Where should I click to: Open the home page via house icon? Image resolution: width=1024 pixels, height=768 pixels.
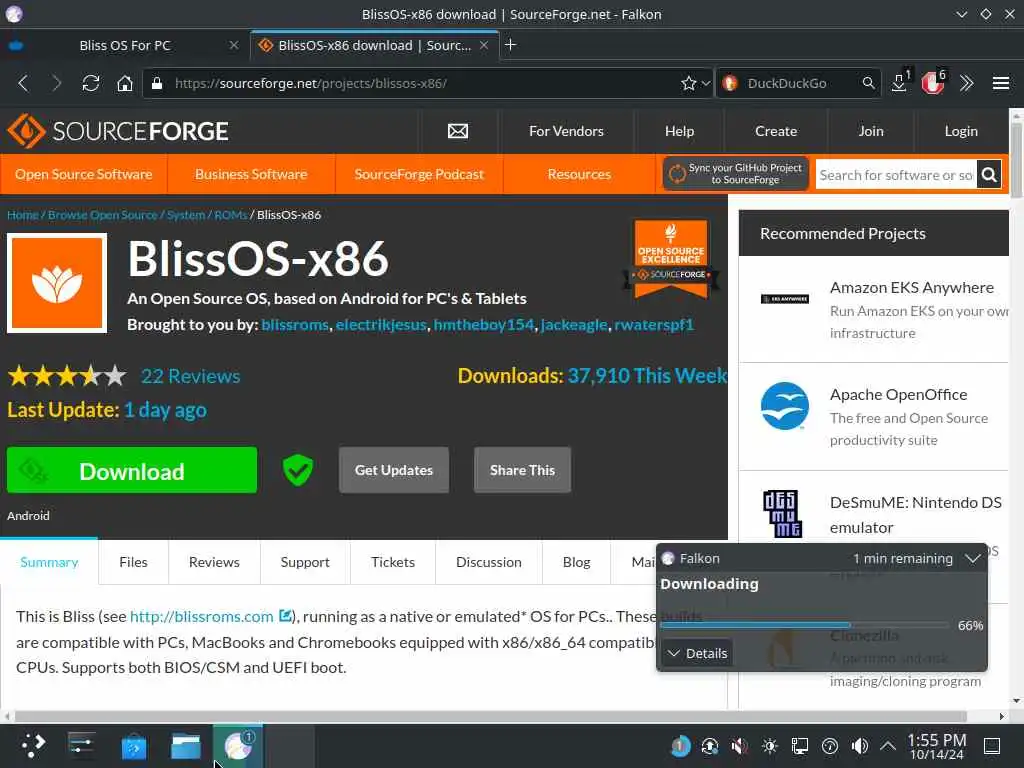click(x=124, y=83)
